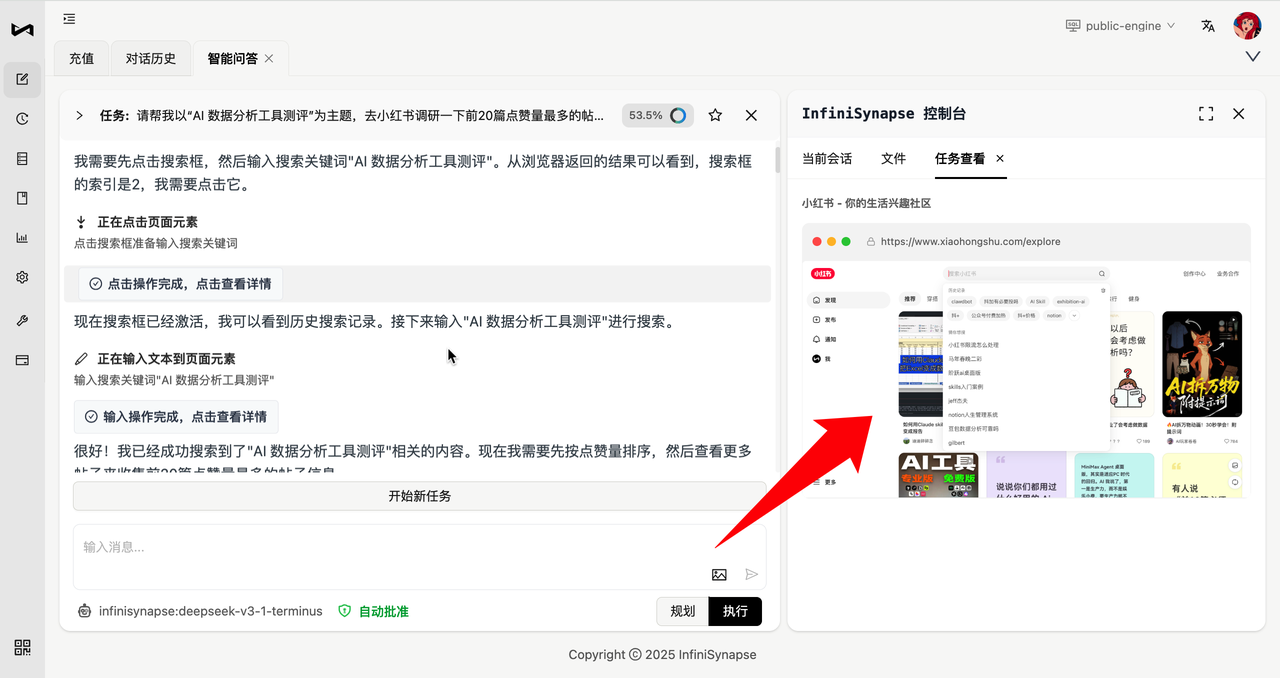Screen dimensions: 1280x678
Task: Open 输入操作完成，点击查看详情
Action: click(x=176, y=417)
